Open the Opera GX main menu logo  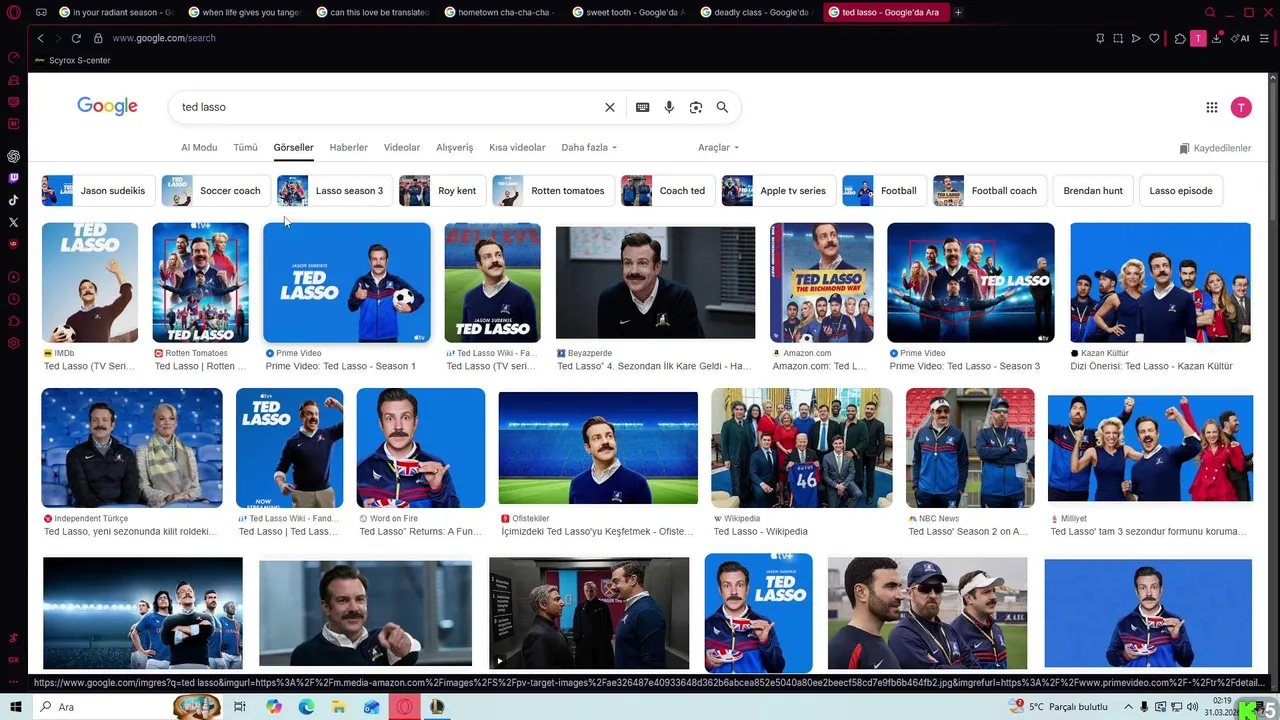coord(14,13)
